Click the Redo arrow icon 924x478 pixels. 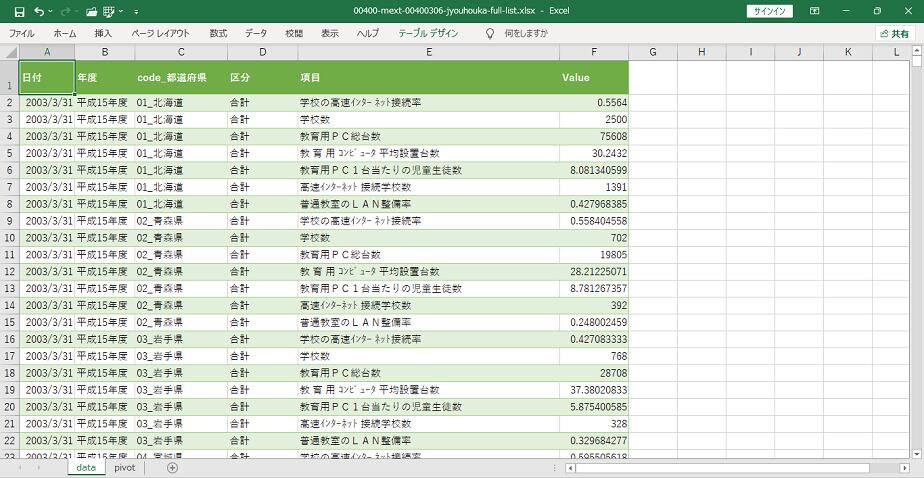tap(67, 11)
